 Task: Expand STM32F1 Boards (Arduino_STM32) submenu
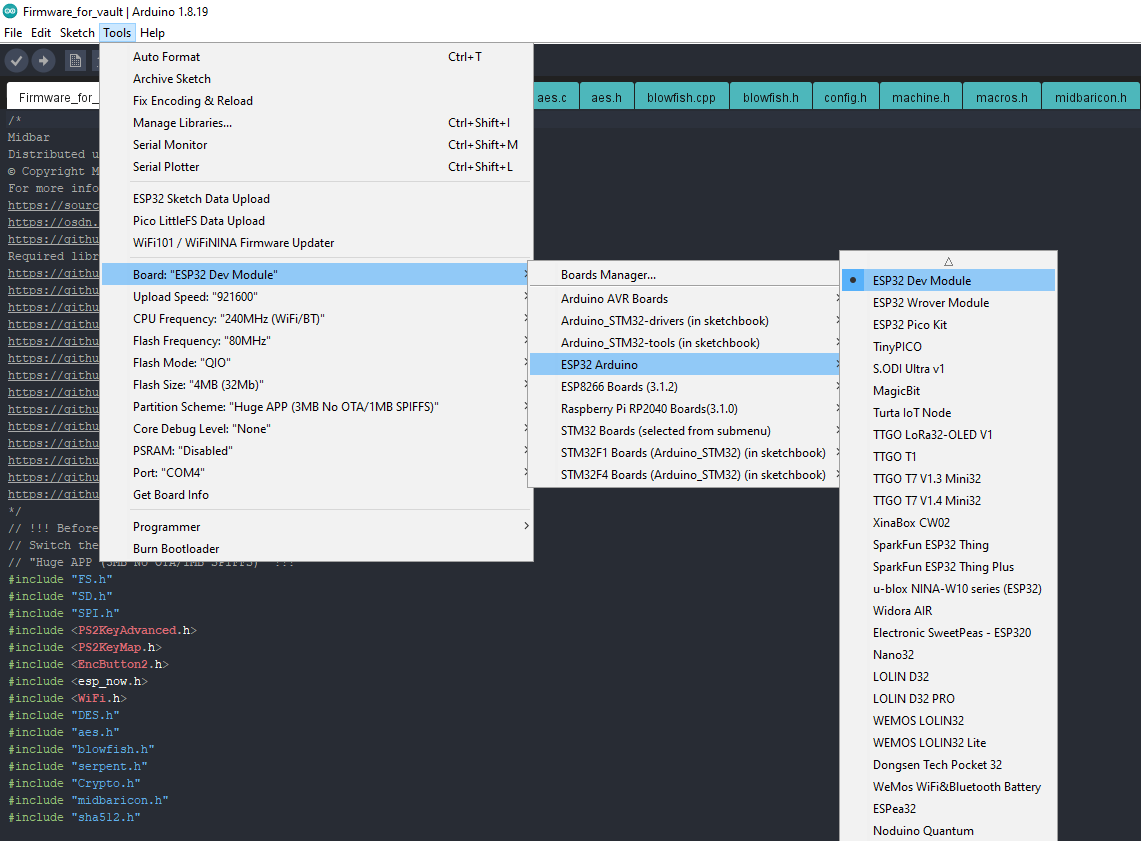tap(684, 453)
